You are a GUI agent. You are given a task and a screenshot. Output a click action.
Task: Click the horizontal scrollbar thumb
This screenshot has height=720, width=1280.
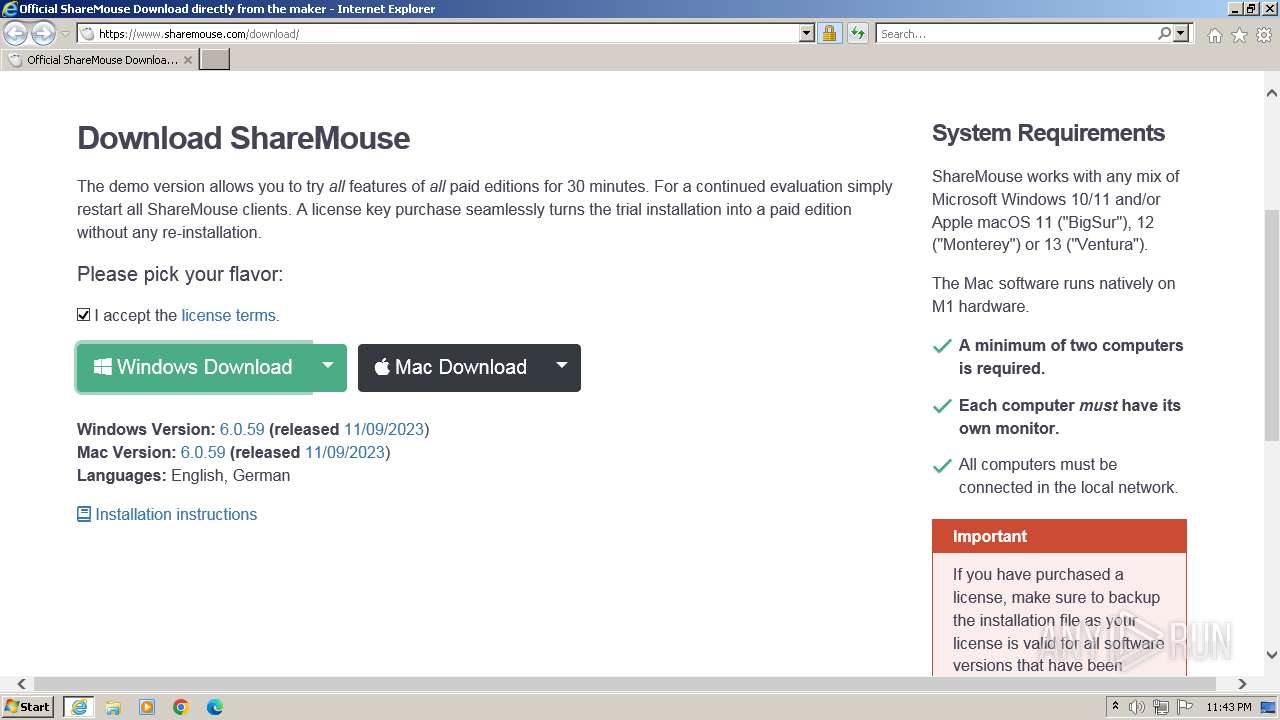pyautogui.click(x=625, y=684)
